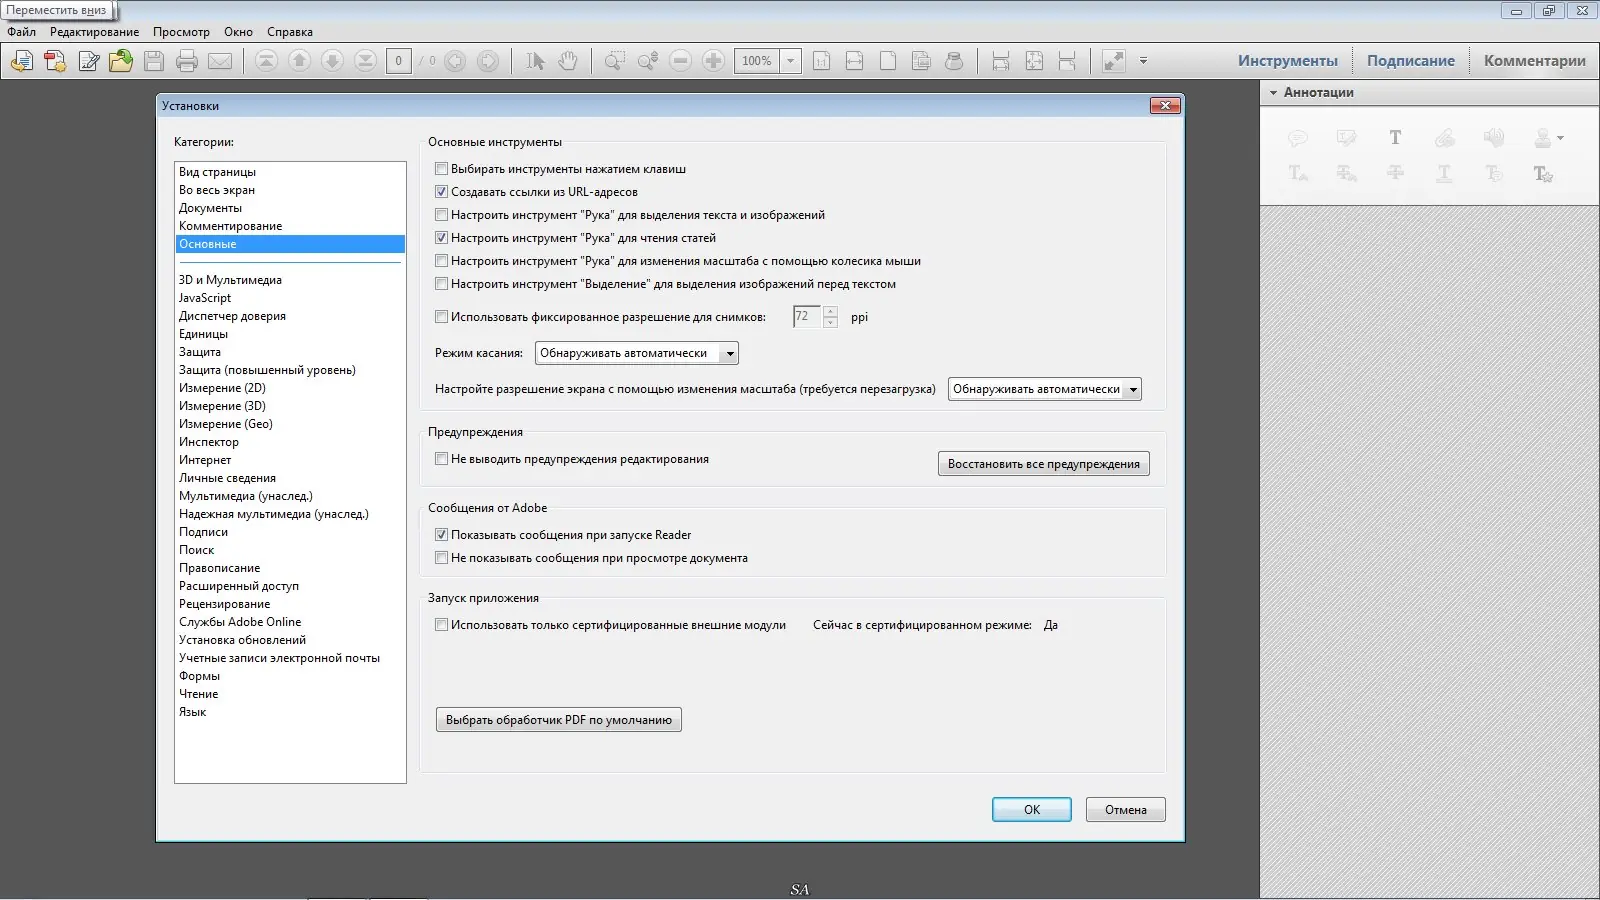
Task: Click the Open file toolbar icon
Action: click(22, 61)
